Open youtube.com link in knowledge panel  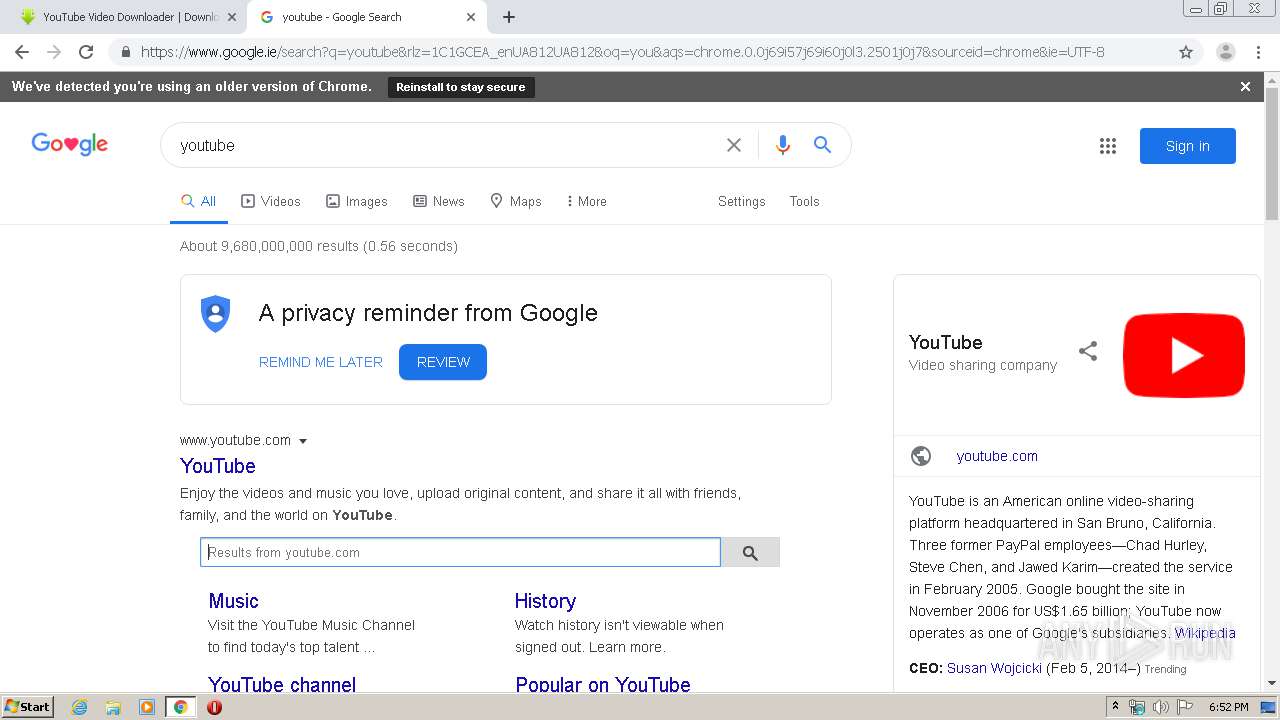tap(997, 456)
